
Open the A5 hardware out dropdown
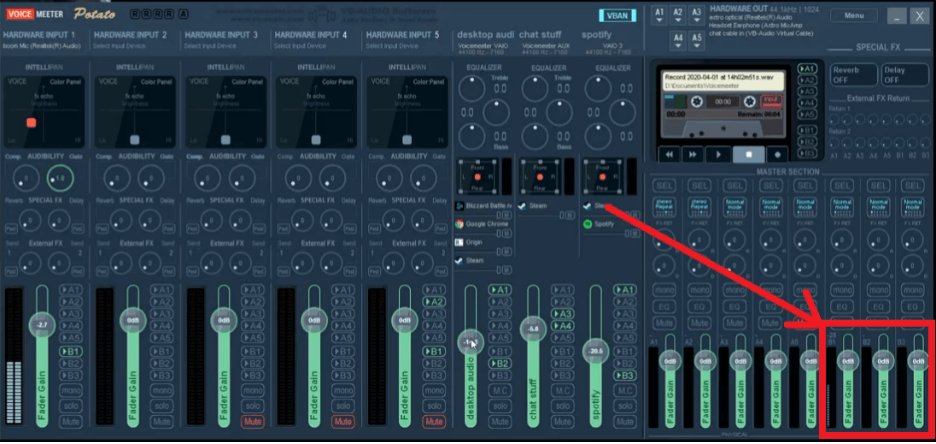[x=696, y=41]
